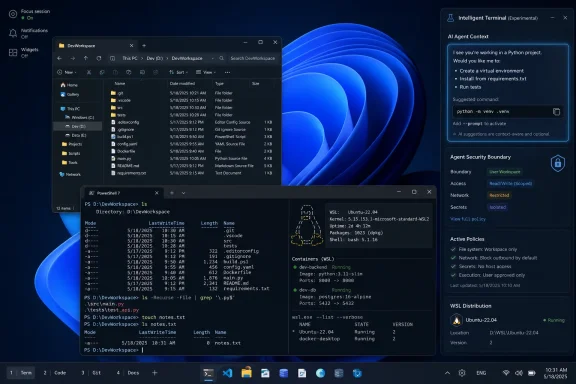Click the Cut icon in Explorer toolbar
The width and height of the screenshot is (576, 384).
(89, 72)
